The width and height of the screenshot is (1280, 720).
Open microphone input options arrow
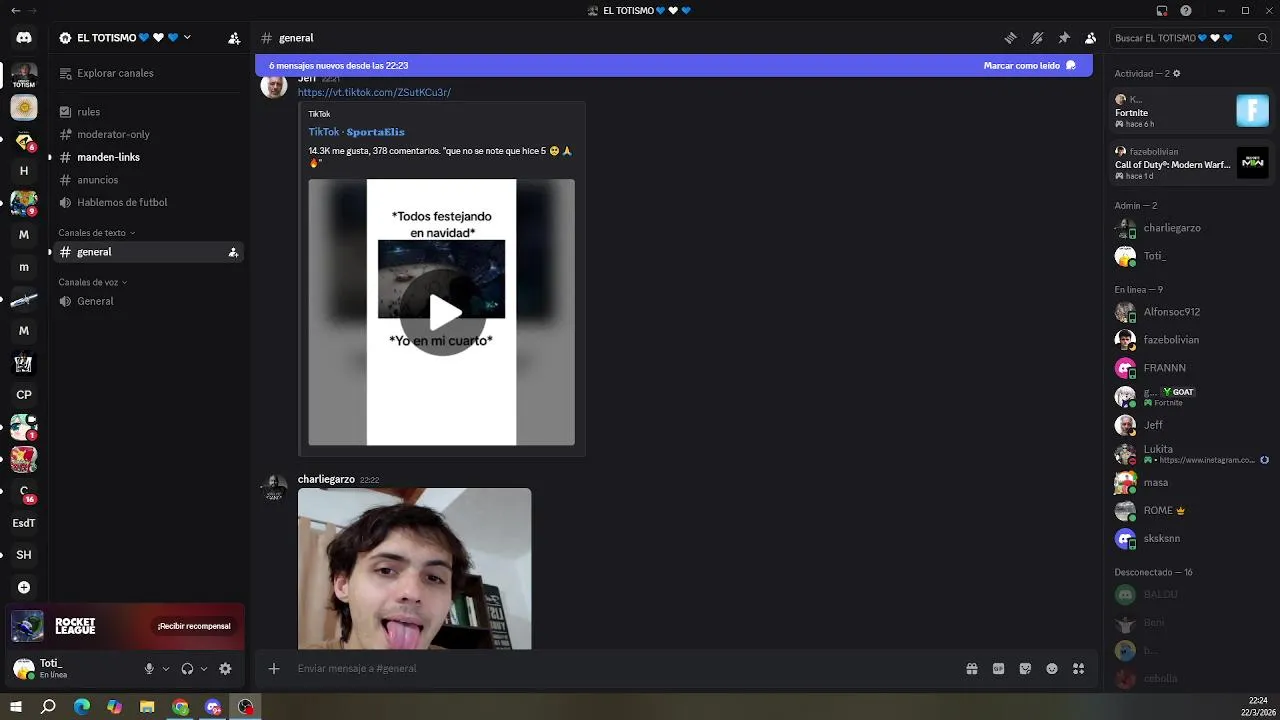(166, 669)
